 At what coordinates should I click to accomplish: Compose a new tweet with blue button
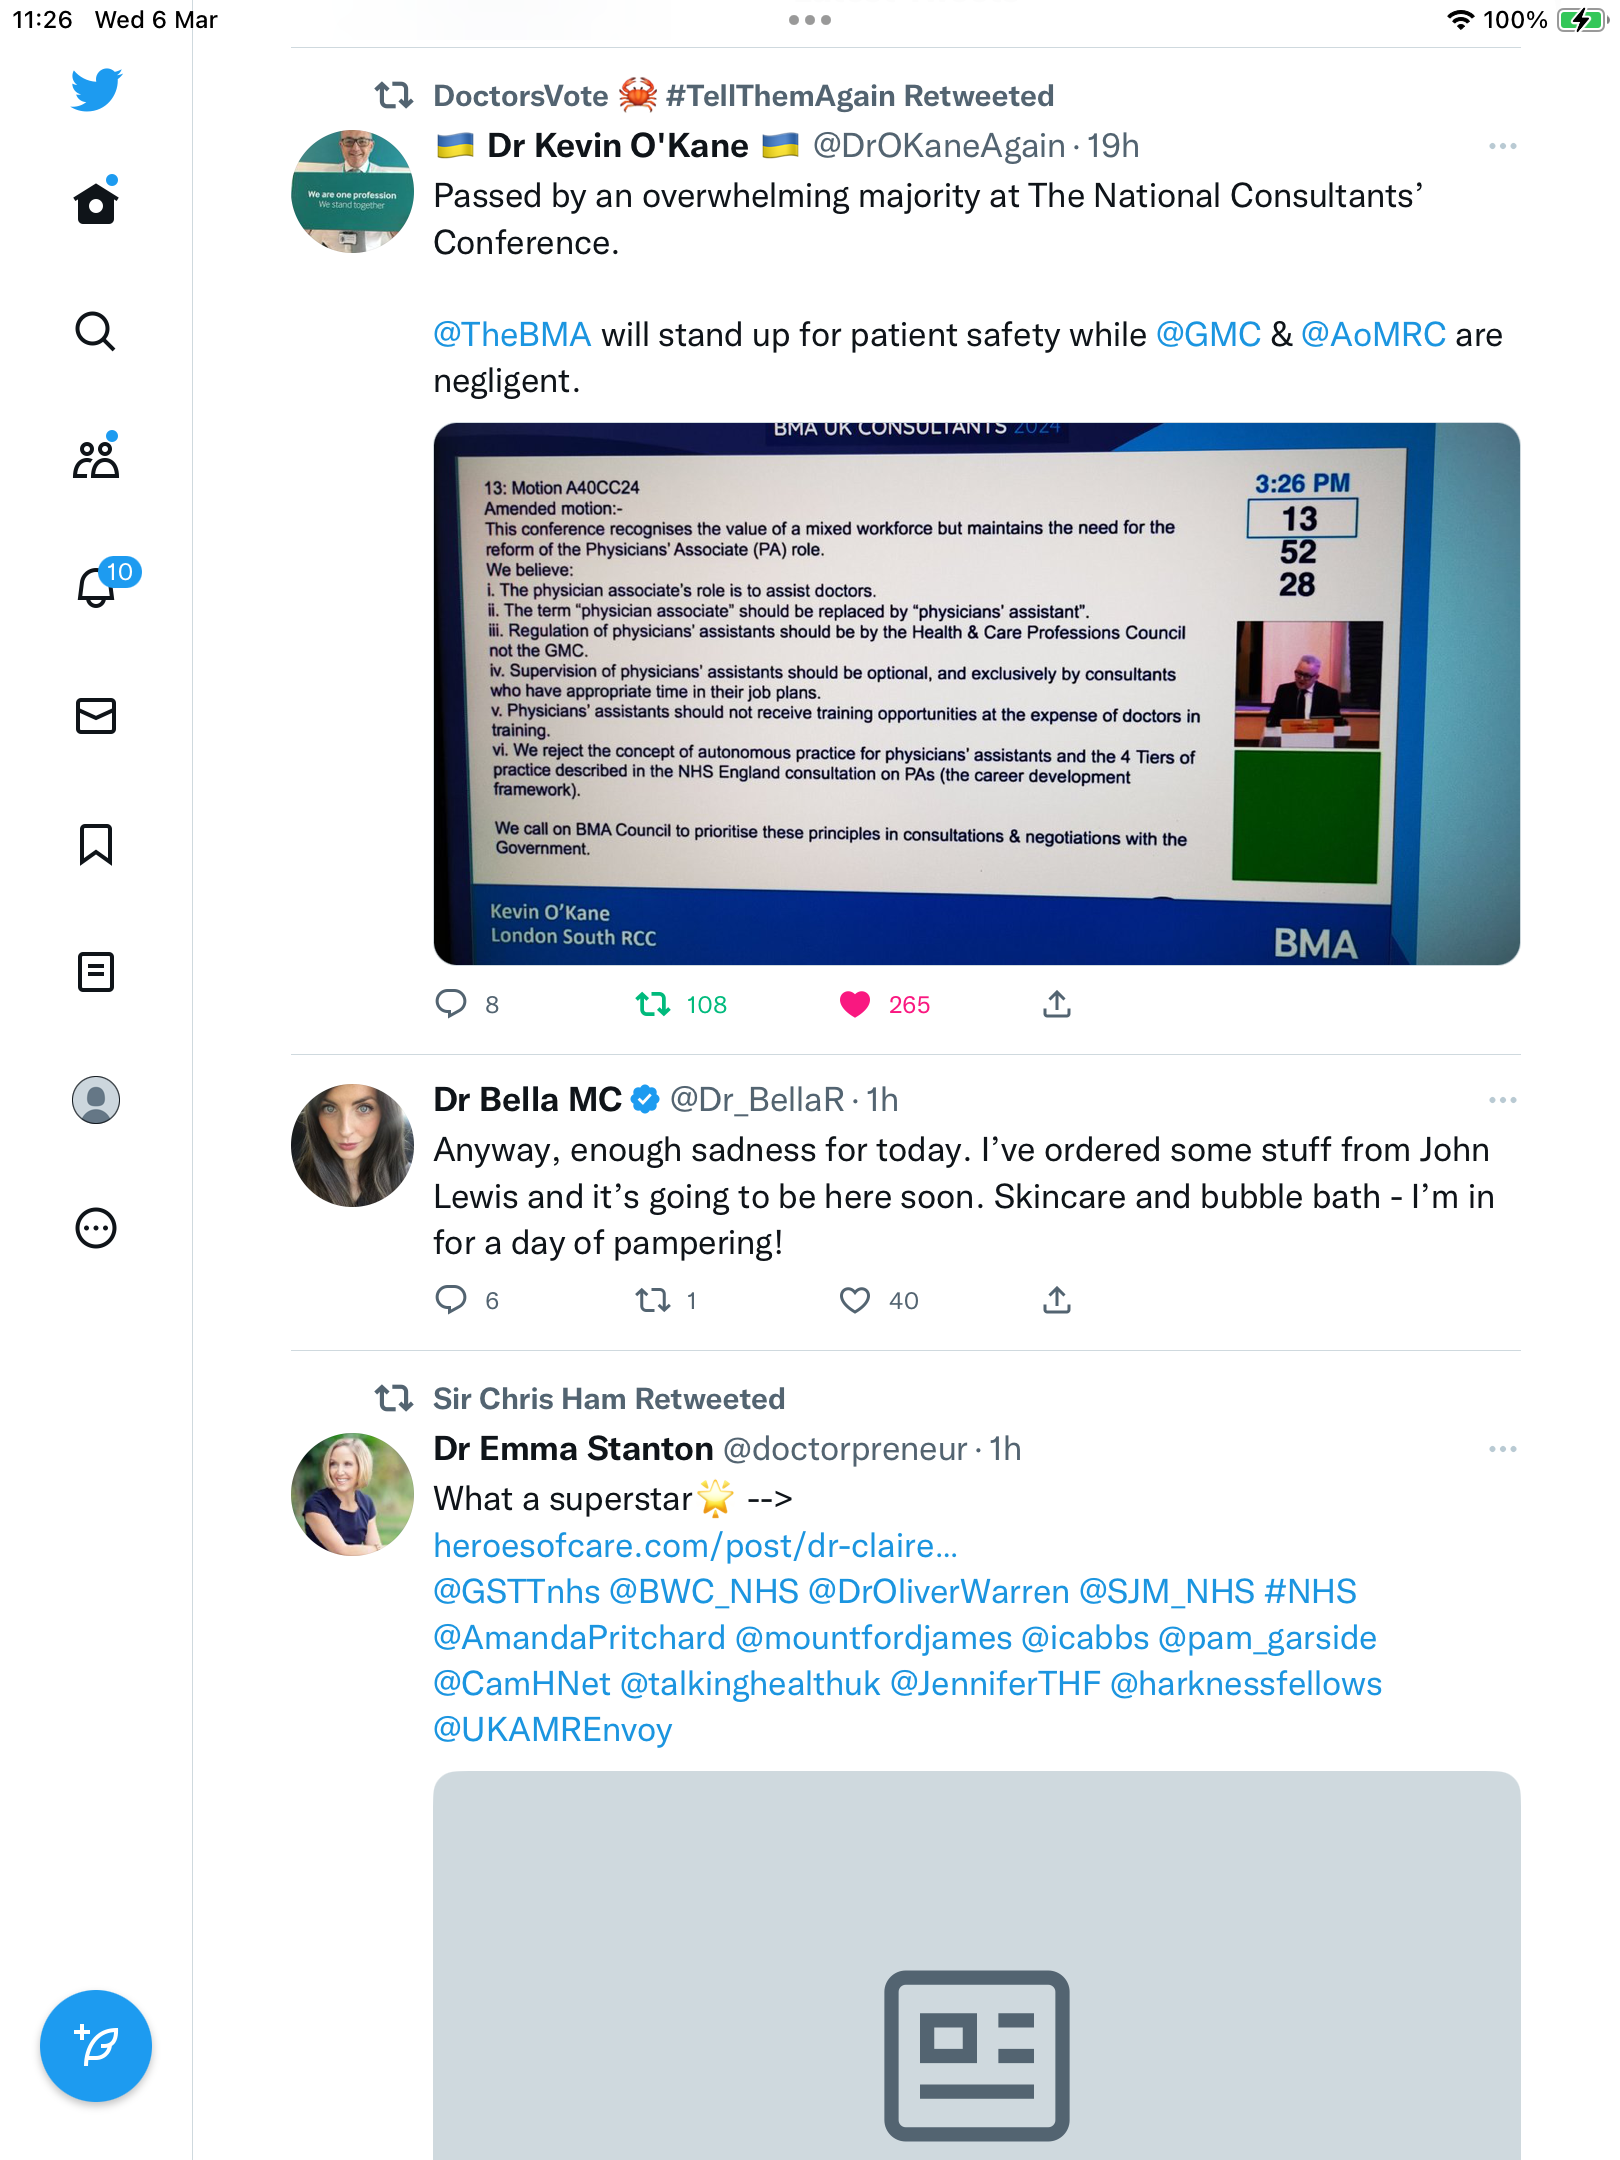96,2046
